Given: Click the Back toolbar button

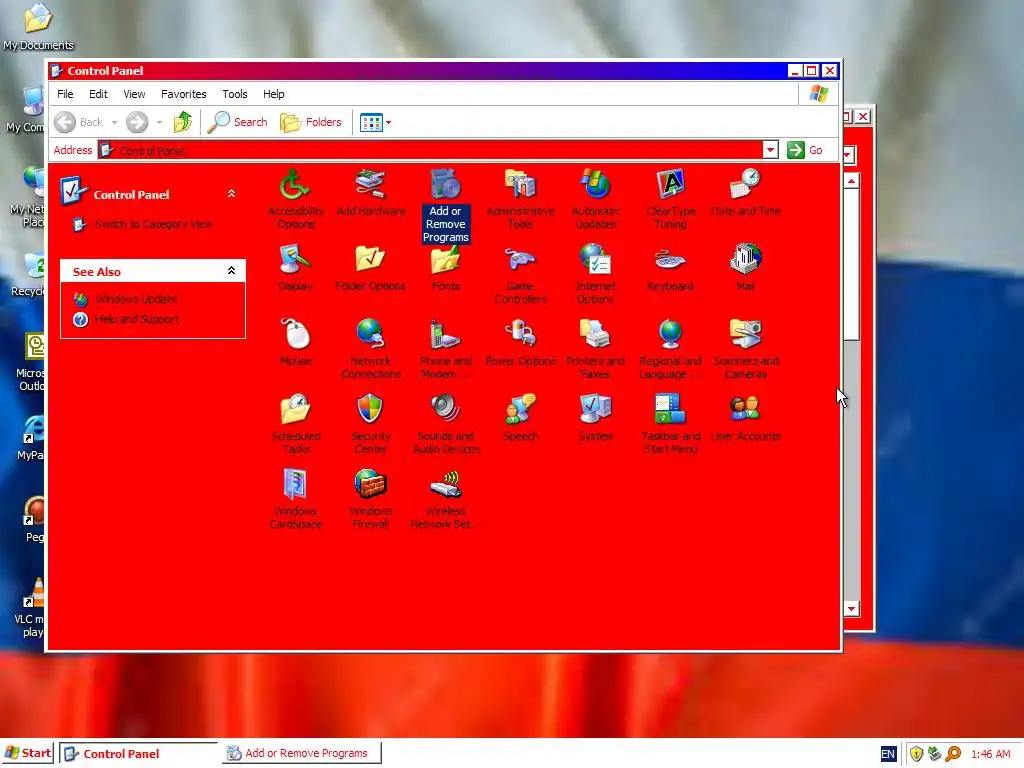Looking at the screenshot, I should [79, 122].
